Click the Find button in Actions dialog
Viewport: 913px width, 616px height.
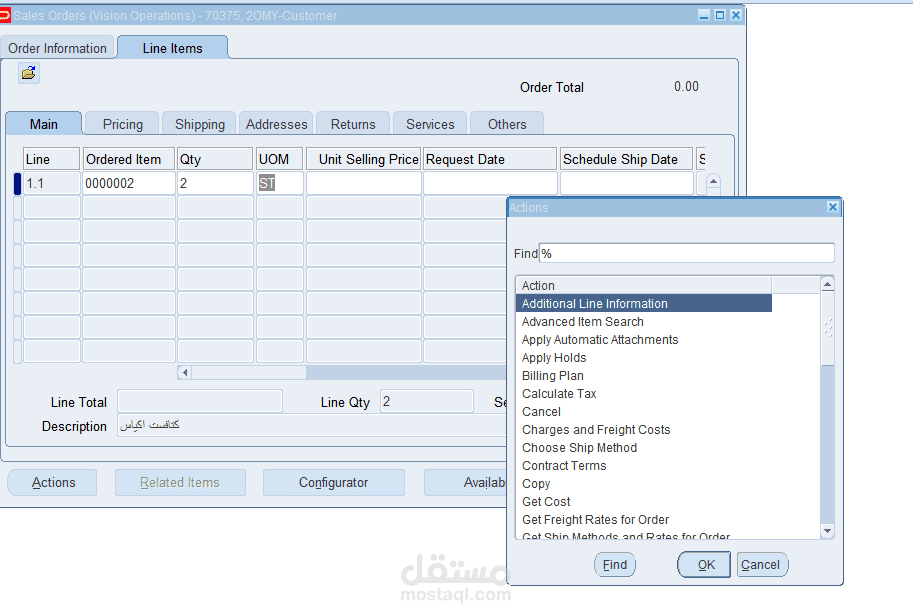coord(615,565)
